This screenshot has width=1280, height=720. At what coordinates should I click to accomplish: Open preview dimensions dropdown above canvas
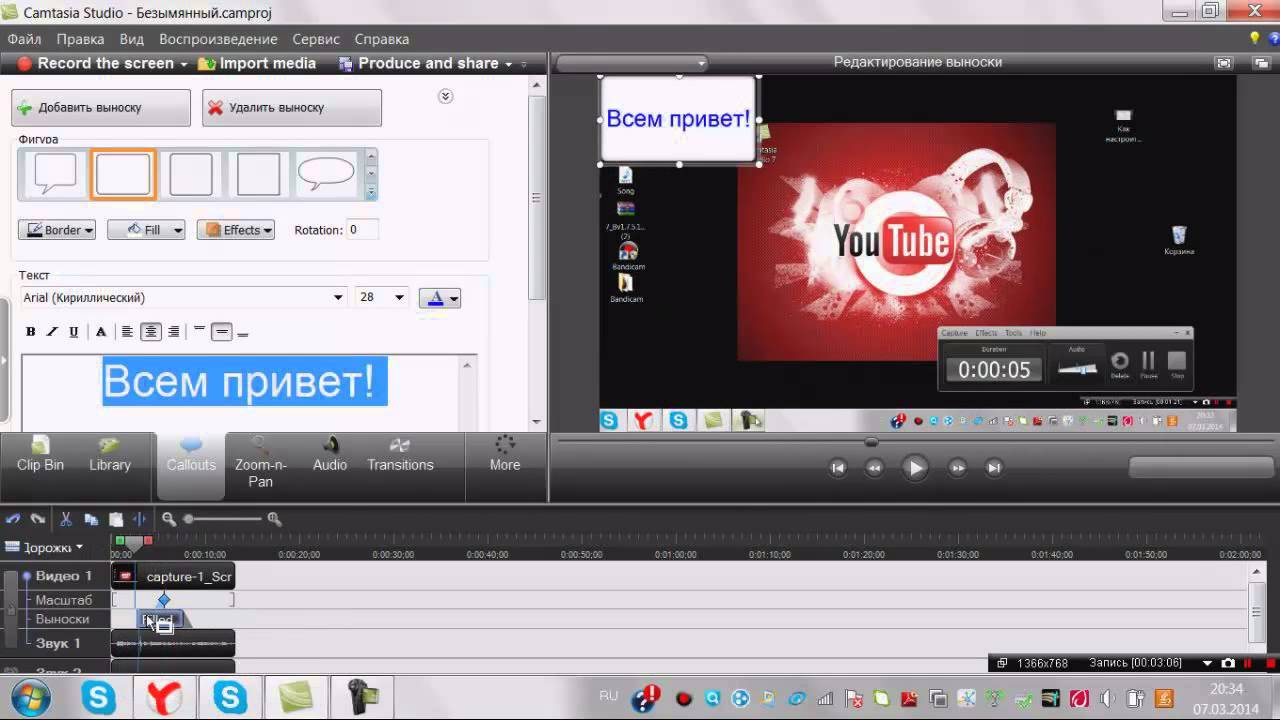pyautogui.click(x=632, y=63)
